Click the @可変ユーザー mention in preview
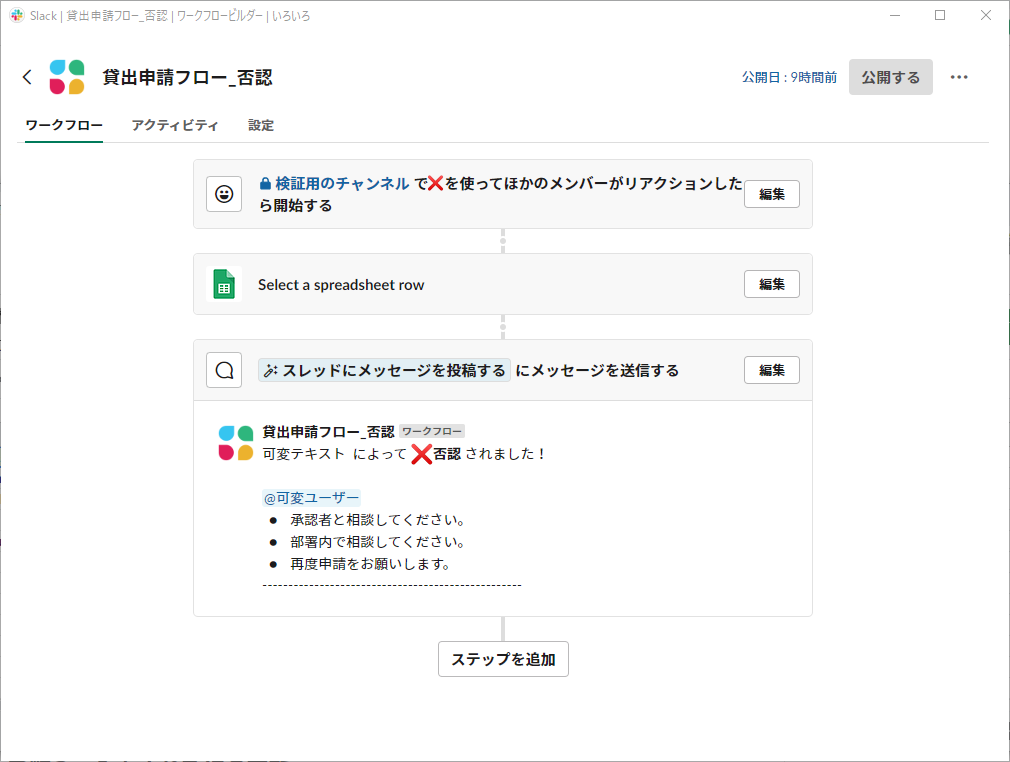 click(x=311, y=498)
